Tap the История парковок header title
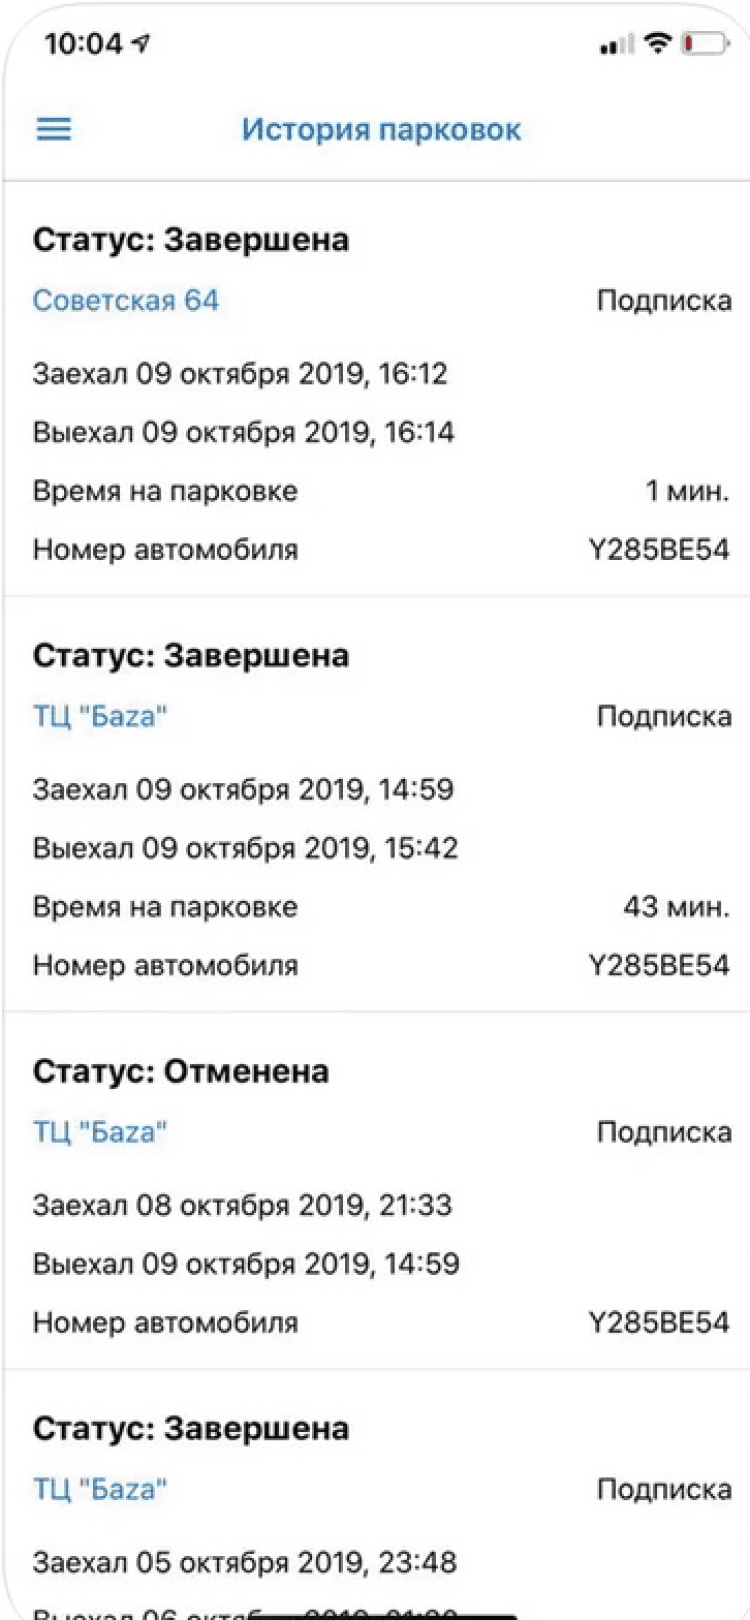 pos(381,130)
